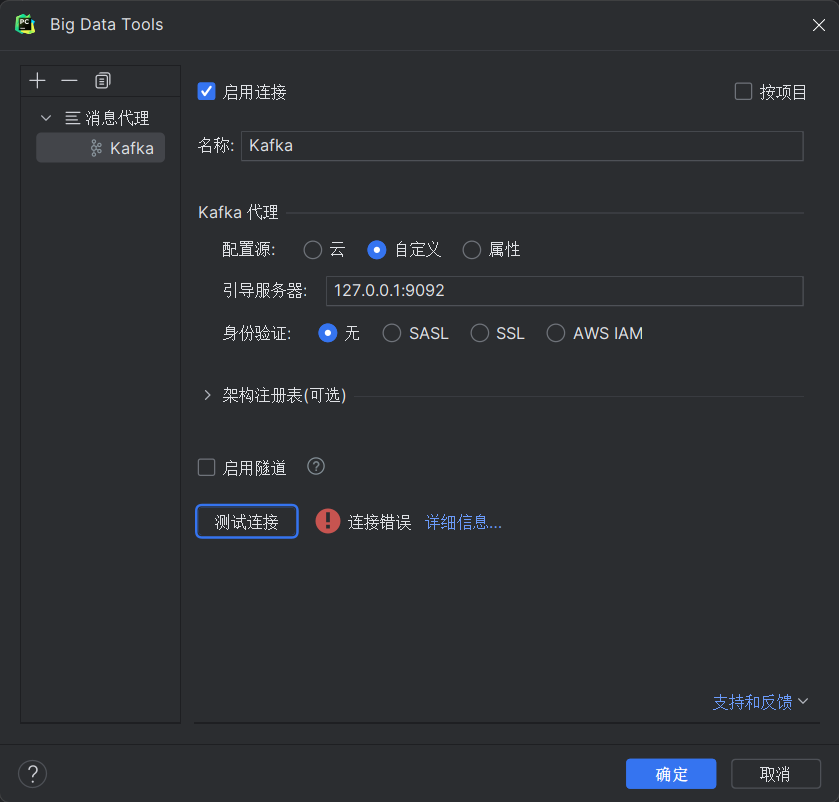Enable the 按项目 checkbox

click(743, 91)
